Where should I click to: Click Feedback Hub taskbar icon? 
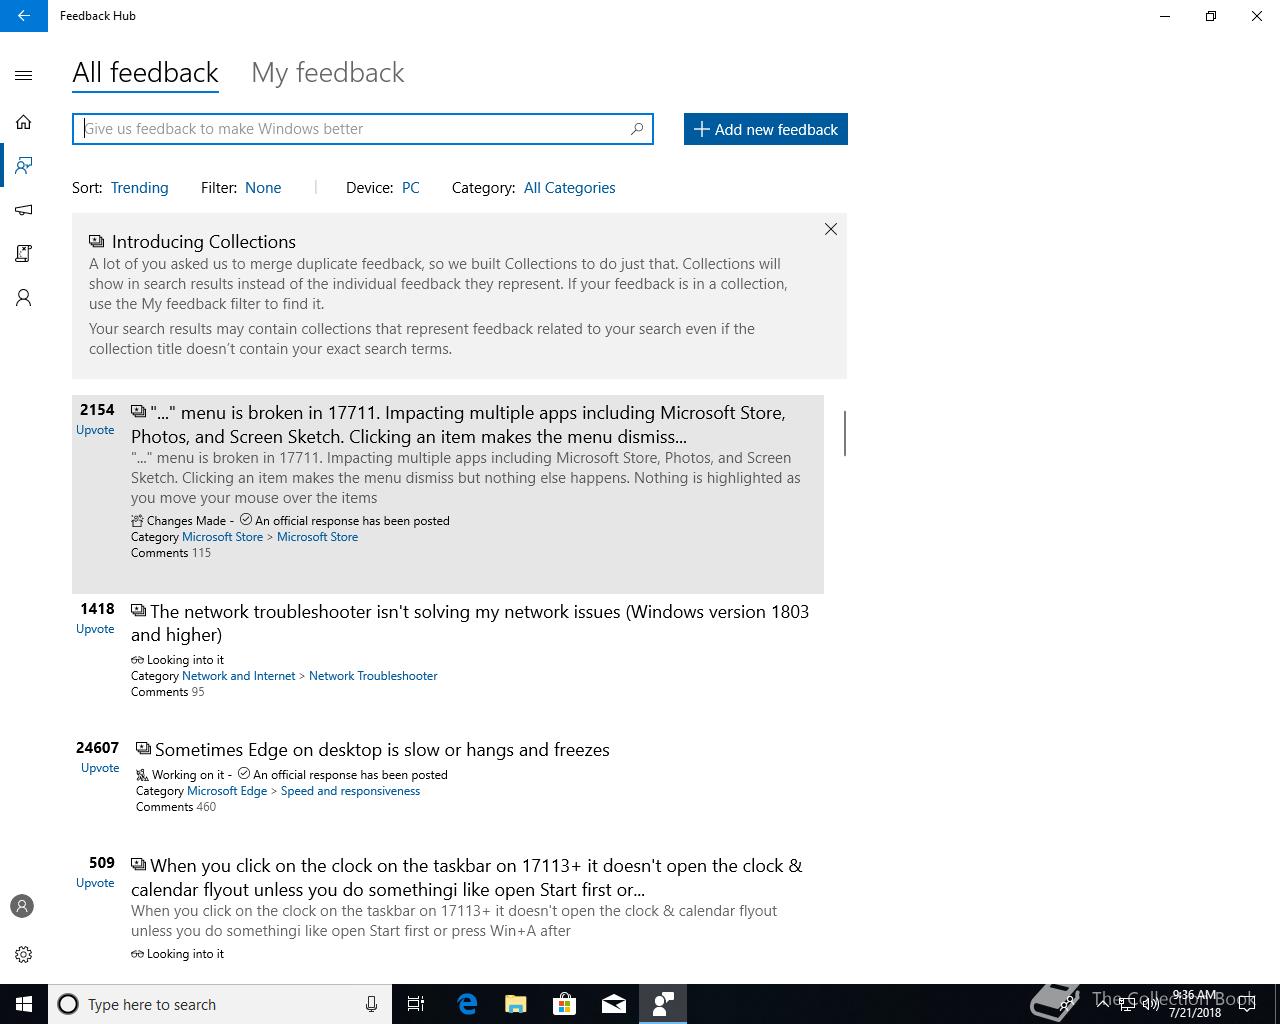[663, 1004]
